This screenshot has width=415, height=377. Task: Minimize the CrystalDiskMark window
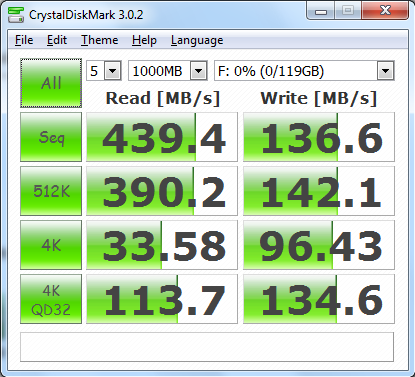pyautogui.click(x=321, y=11)
